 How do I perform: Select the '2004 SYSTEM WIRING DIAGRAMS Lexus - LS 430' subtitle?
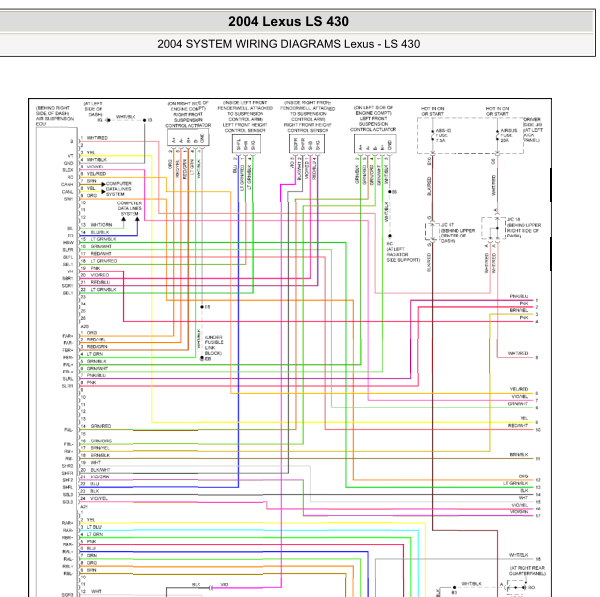click(289, 44)
